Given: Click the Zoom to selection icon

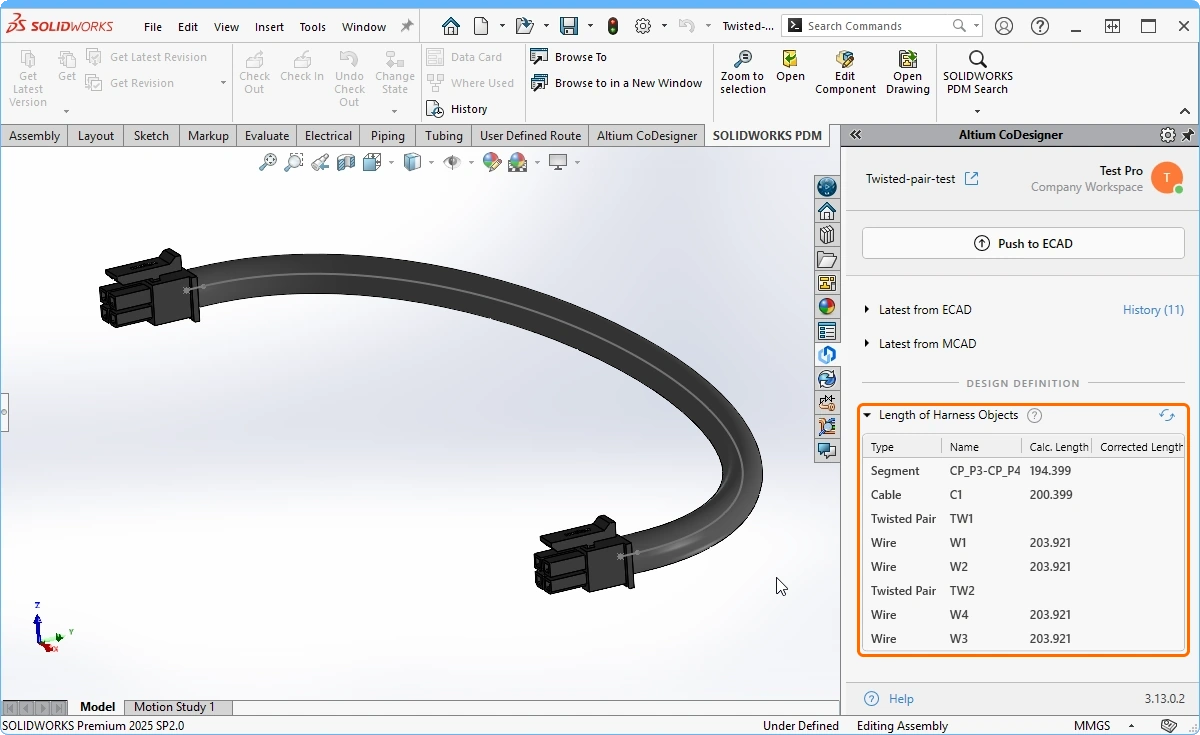Looking at the screenshot, I should pos(742,60).
